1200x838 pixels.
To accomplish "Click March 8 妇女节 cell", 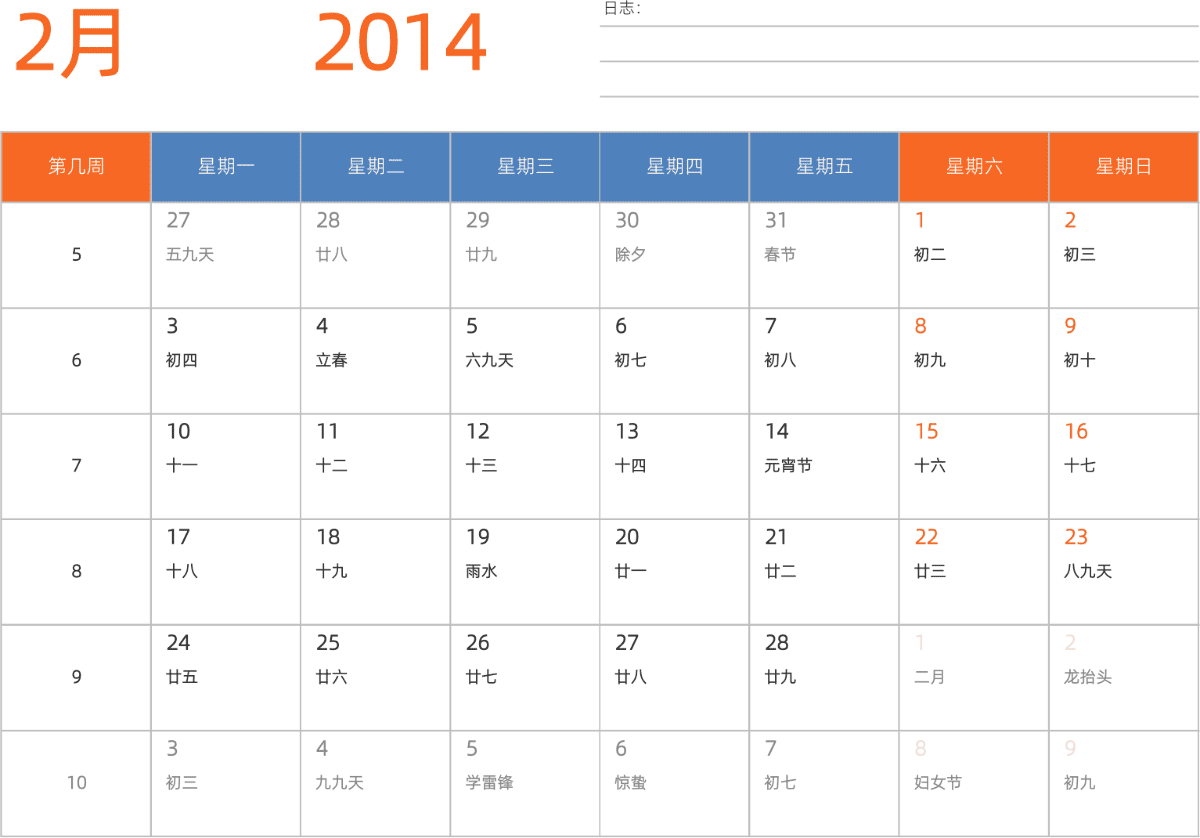I will click(974, 783).
